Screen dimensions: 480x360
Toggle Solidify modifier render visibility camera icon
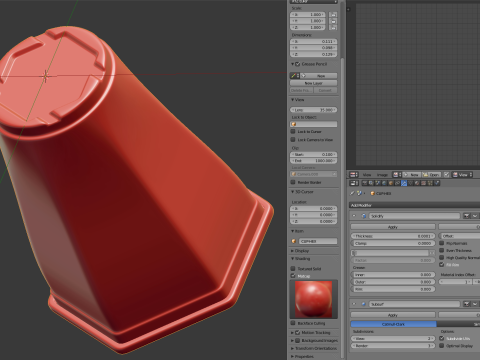point(467,216)
